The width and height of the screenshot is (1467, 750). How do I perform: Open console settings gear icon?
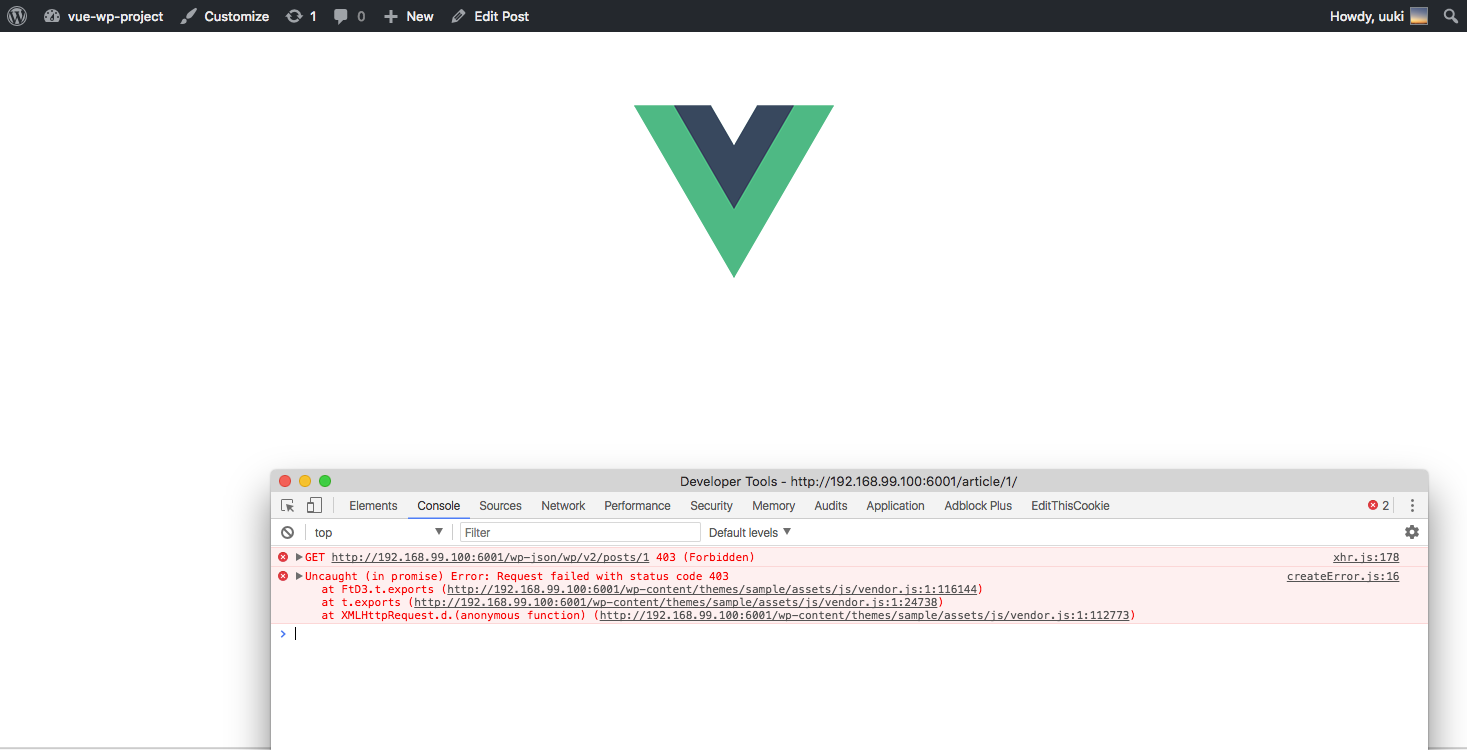click(x=1412, y=532)
